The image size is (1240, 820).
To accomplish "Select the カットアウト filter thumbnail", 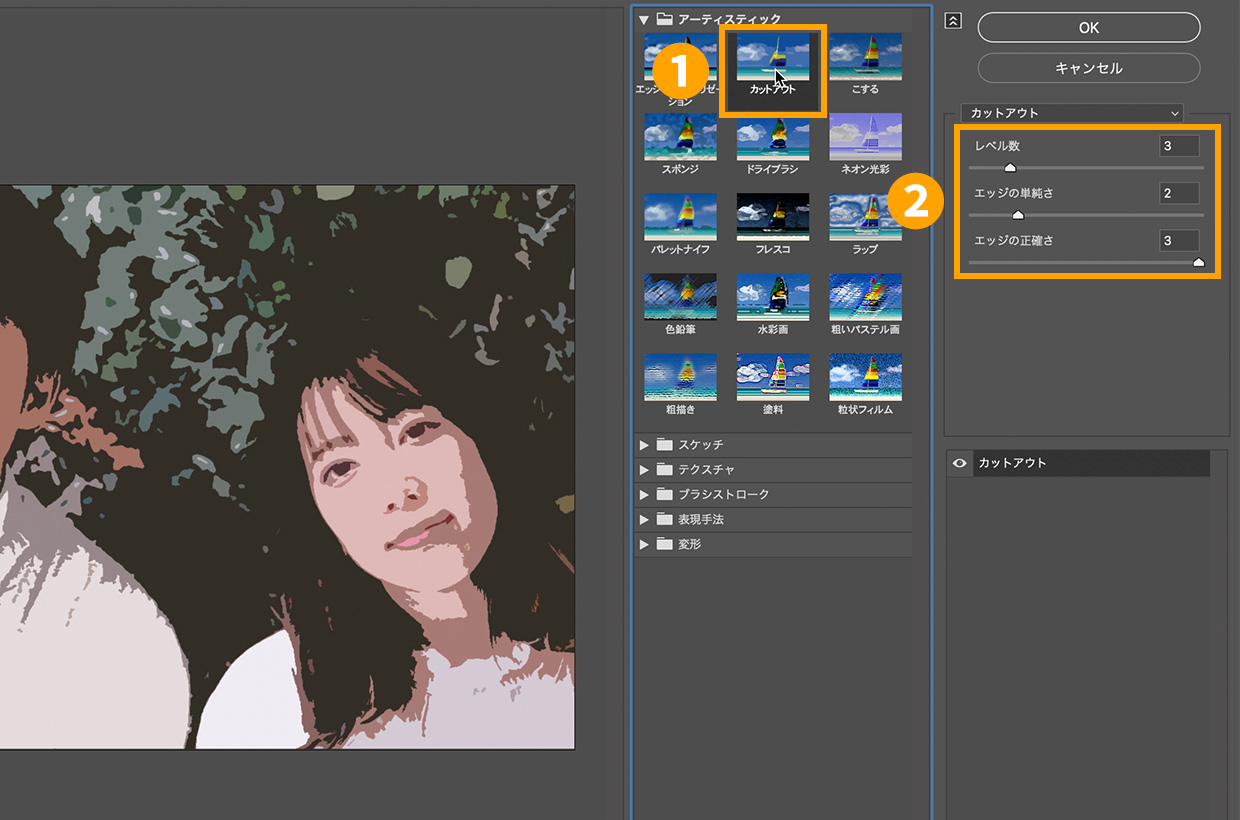I will pyautogui.click(x=773, y=57).
